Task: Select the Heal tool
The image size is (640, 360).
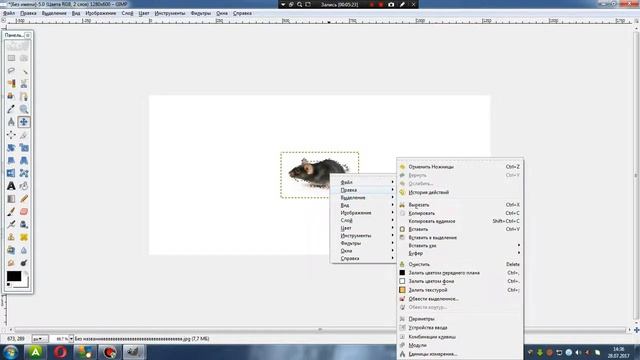Action: pos(24,237)
